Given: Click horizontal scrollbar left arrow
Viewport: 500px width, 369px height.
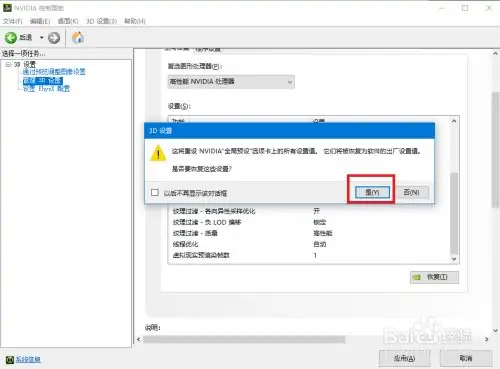Looking at the screenshot, I should 139,339.
